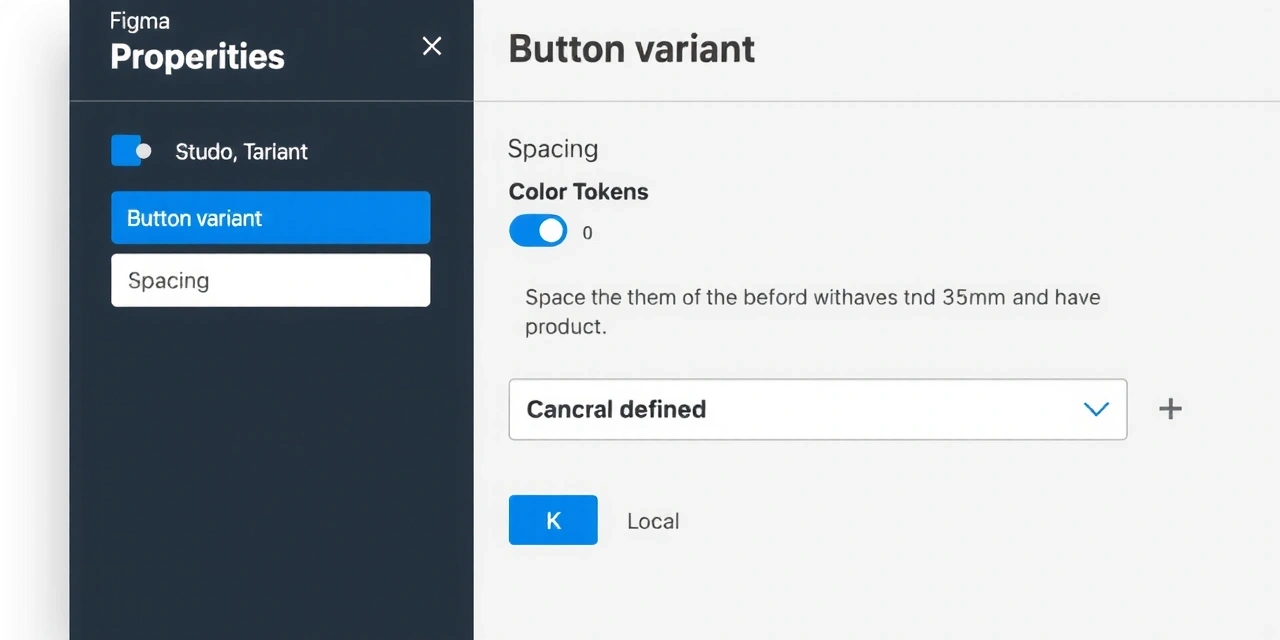This screenshot has width=1280, height=640.
Task: Select Spacing in the sidebar
Action: [x=270, y=280]
